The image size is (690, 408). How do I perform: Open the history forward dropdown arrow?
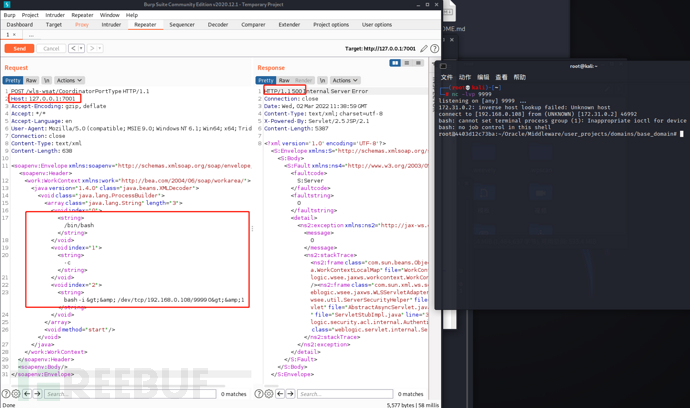[x=100, y=48]
